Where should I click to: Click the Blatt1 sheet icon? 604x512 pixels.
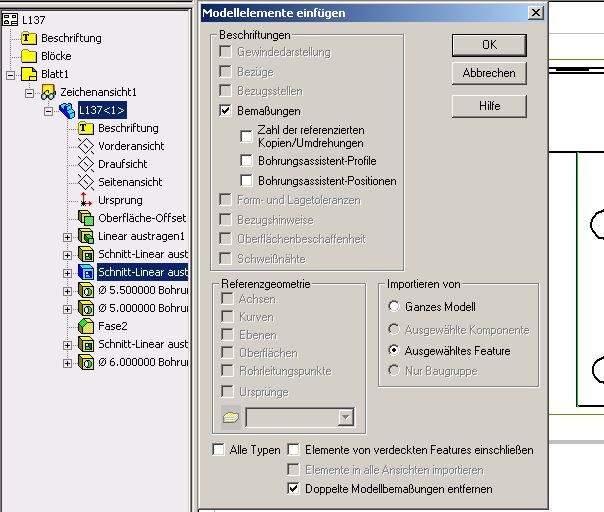click(x=29, y=74)
